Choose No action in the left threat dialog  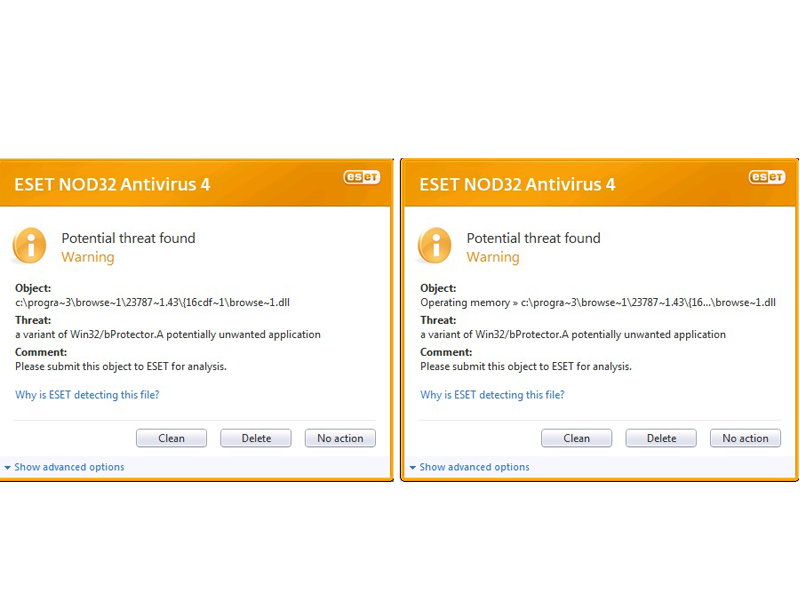(340, 438)
